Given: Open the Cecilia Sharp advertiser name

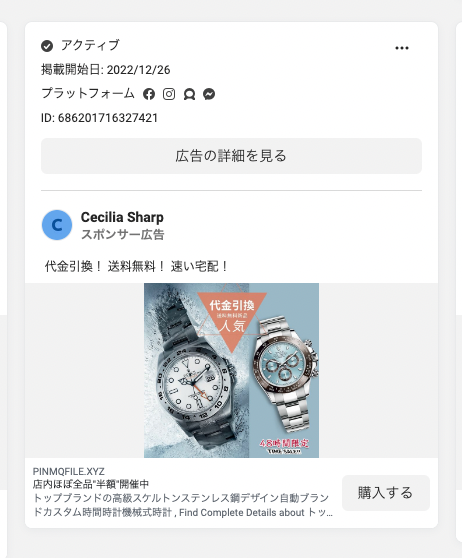Looking at the screenshot, I should pos(122,217).
